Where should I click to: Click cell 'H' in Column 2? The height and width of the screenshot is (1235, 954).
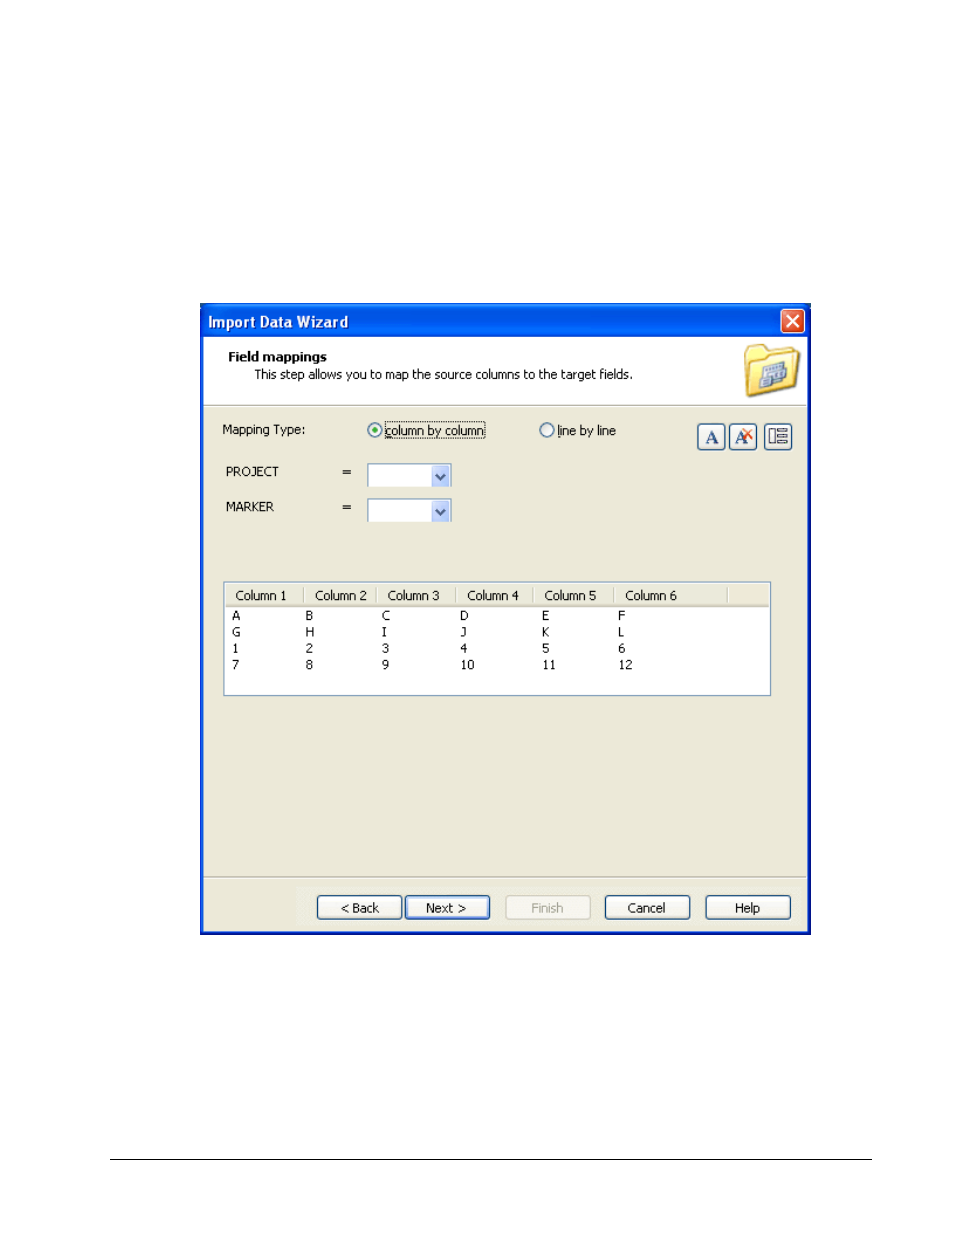310,632
